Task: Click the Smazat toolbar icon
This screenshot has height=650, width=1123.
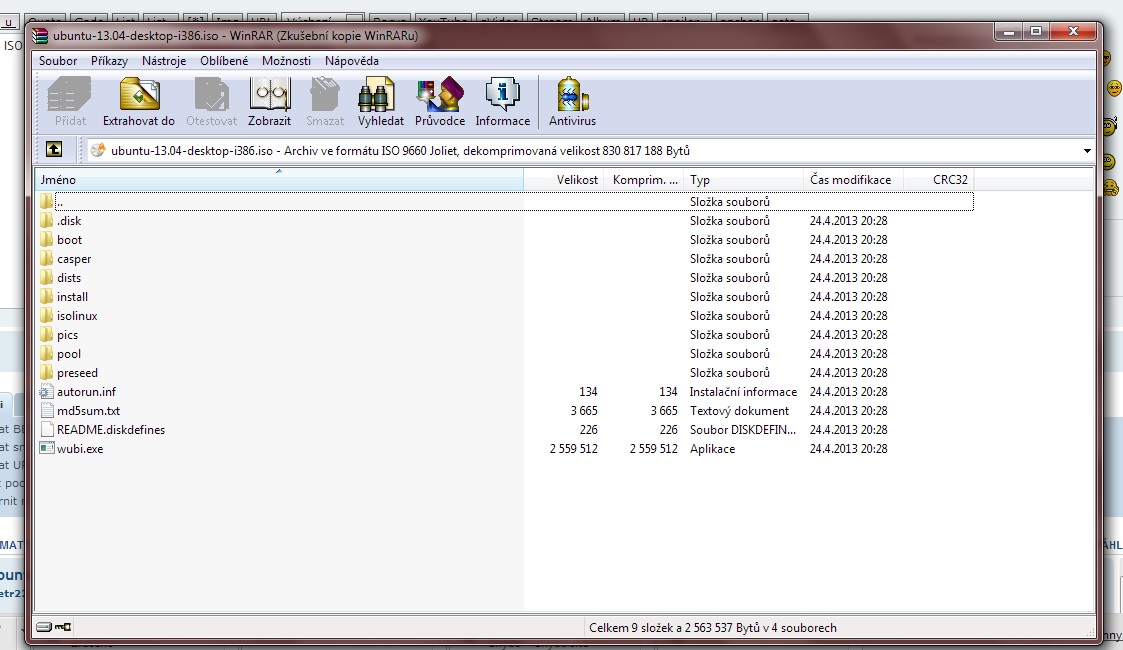Action: pyautogui.click(x=325, y=102)
